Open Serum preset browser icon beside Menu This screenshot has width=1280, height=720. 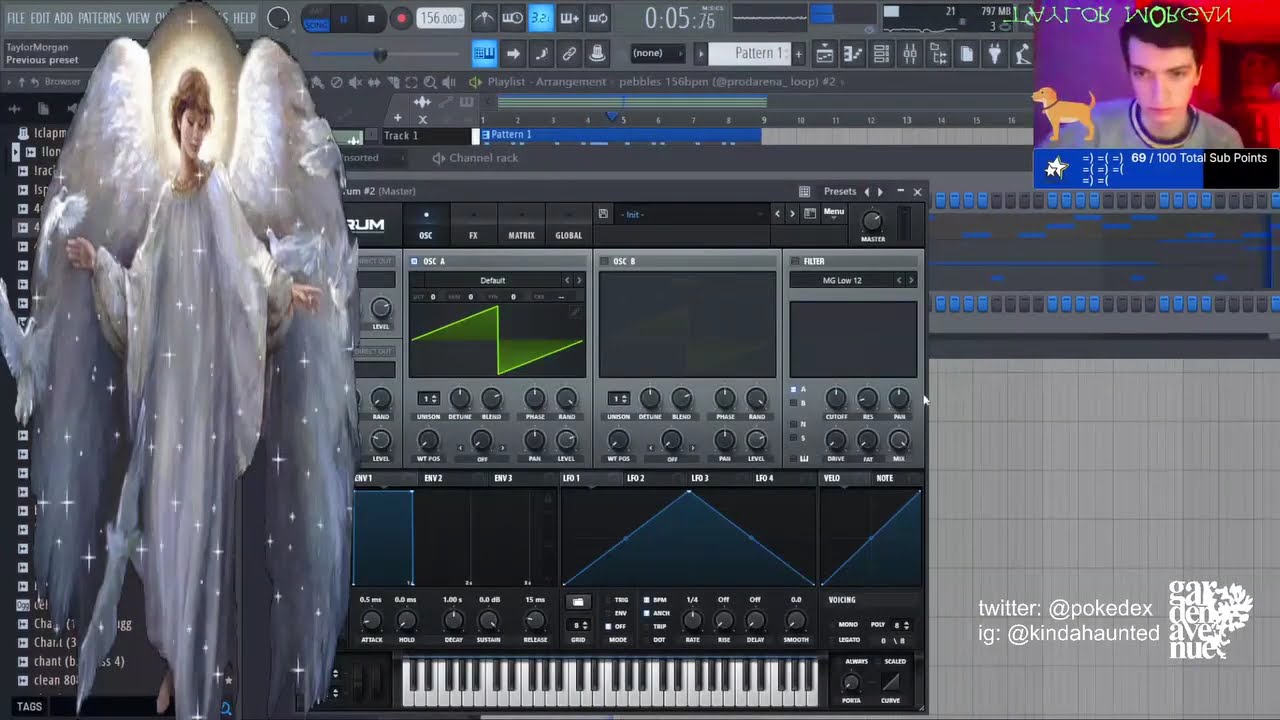click(810, 213)
